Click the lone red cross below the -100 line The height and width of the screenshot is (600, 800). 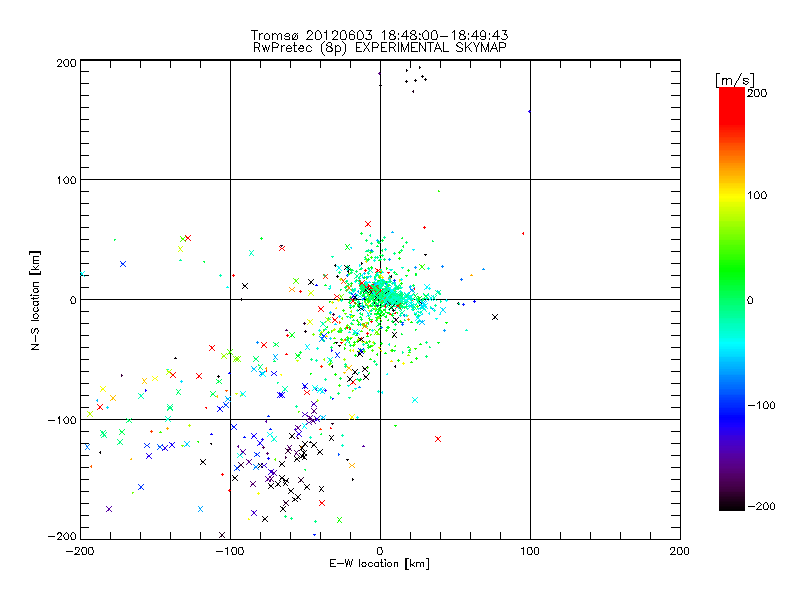click(438, 439)
